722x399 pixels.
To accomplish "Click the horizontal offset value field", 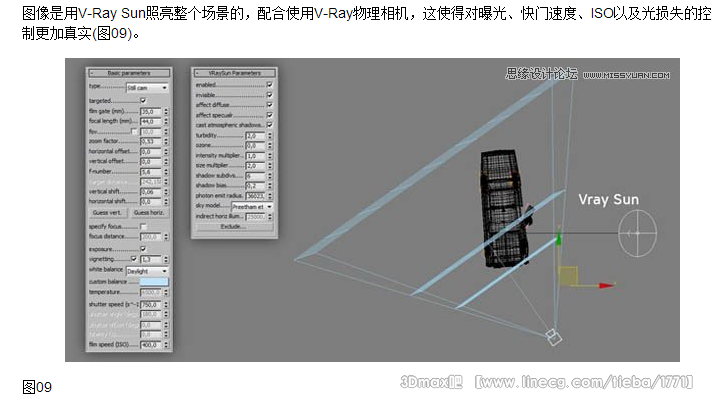I will pos(151,151).
